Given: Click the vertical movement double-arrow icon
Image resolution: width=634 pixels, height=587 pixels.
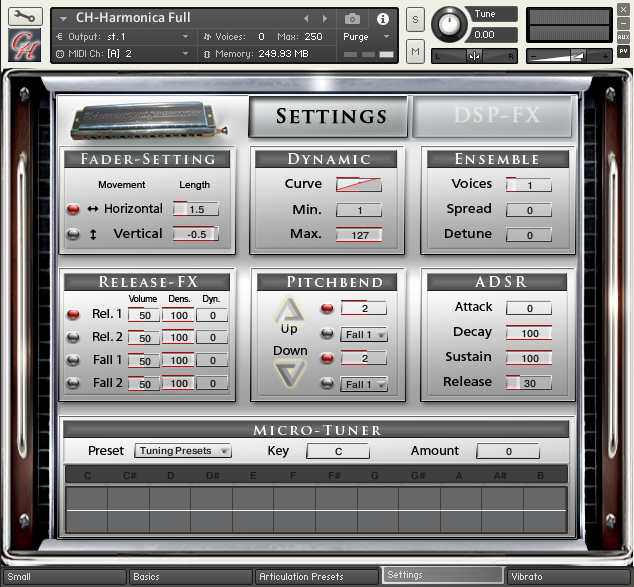Looking at the screenshot, I should point(93,234).
